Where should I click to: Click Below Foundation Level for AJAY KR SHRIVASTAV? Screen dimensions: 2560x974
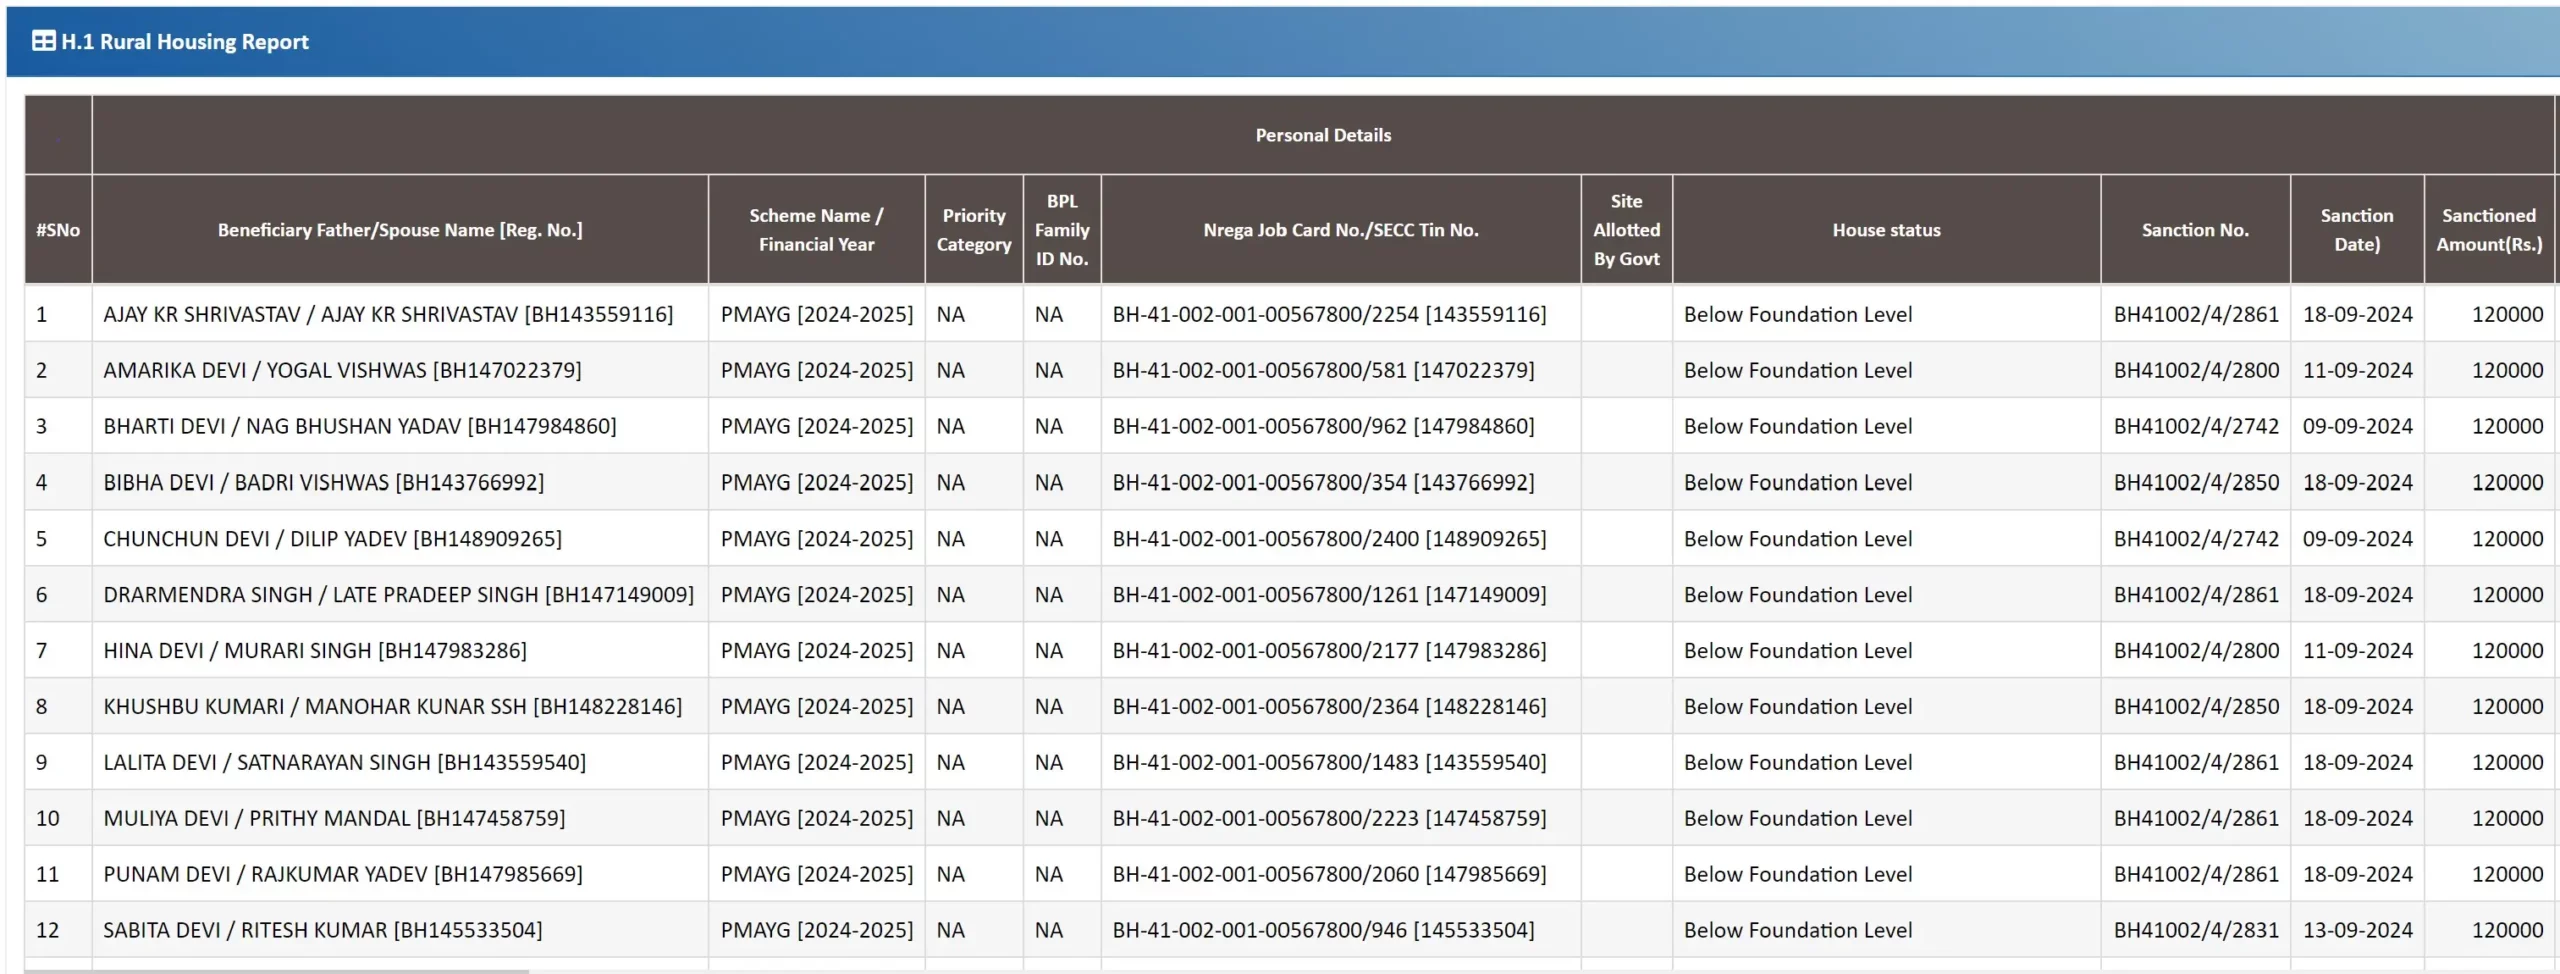(1798, 314)
